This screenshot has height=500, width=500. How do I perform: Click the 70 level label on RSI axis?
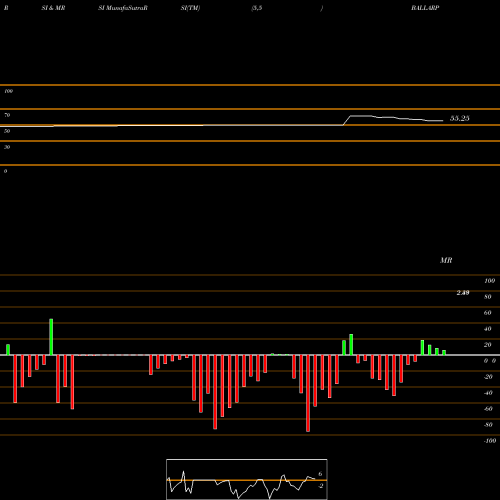(7, 115)
